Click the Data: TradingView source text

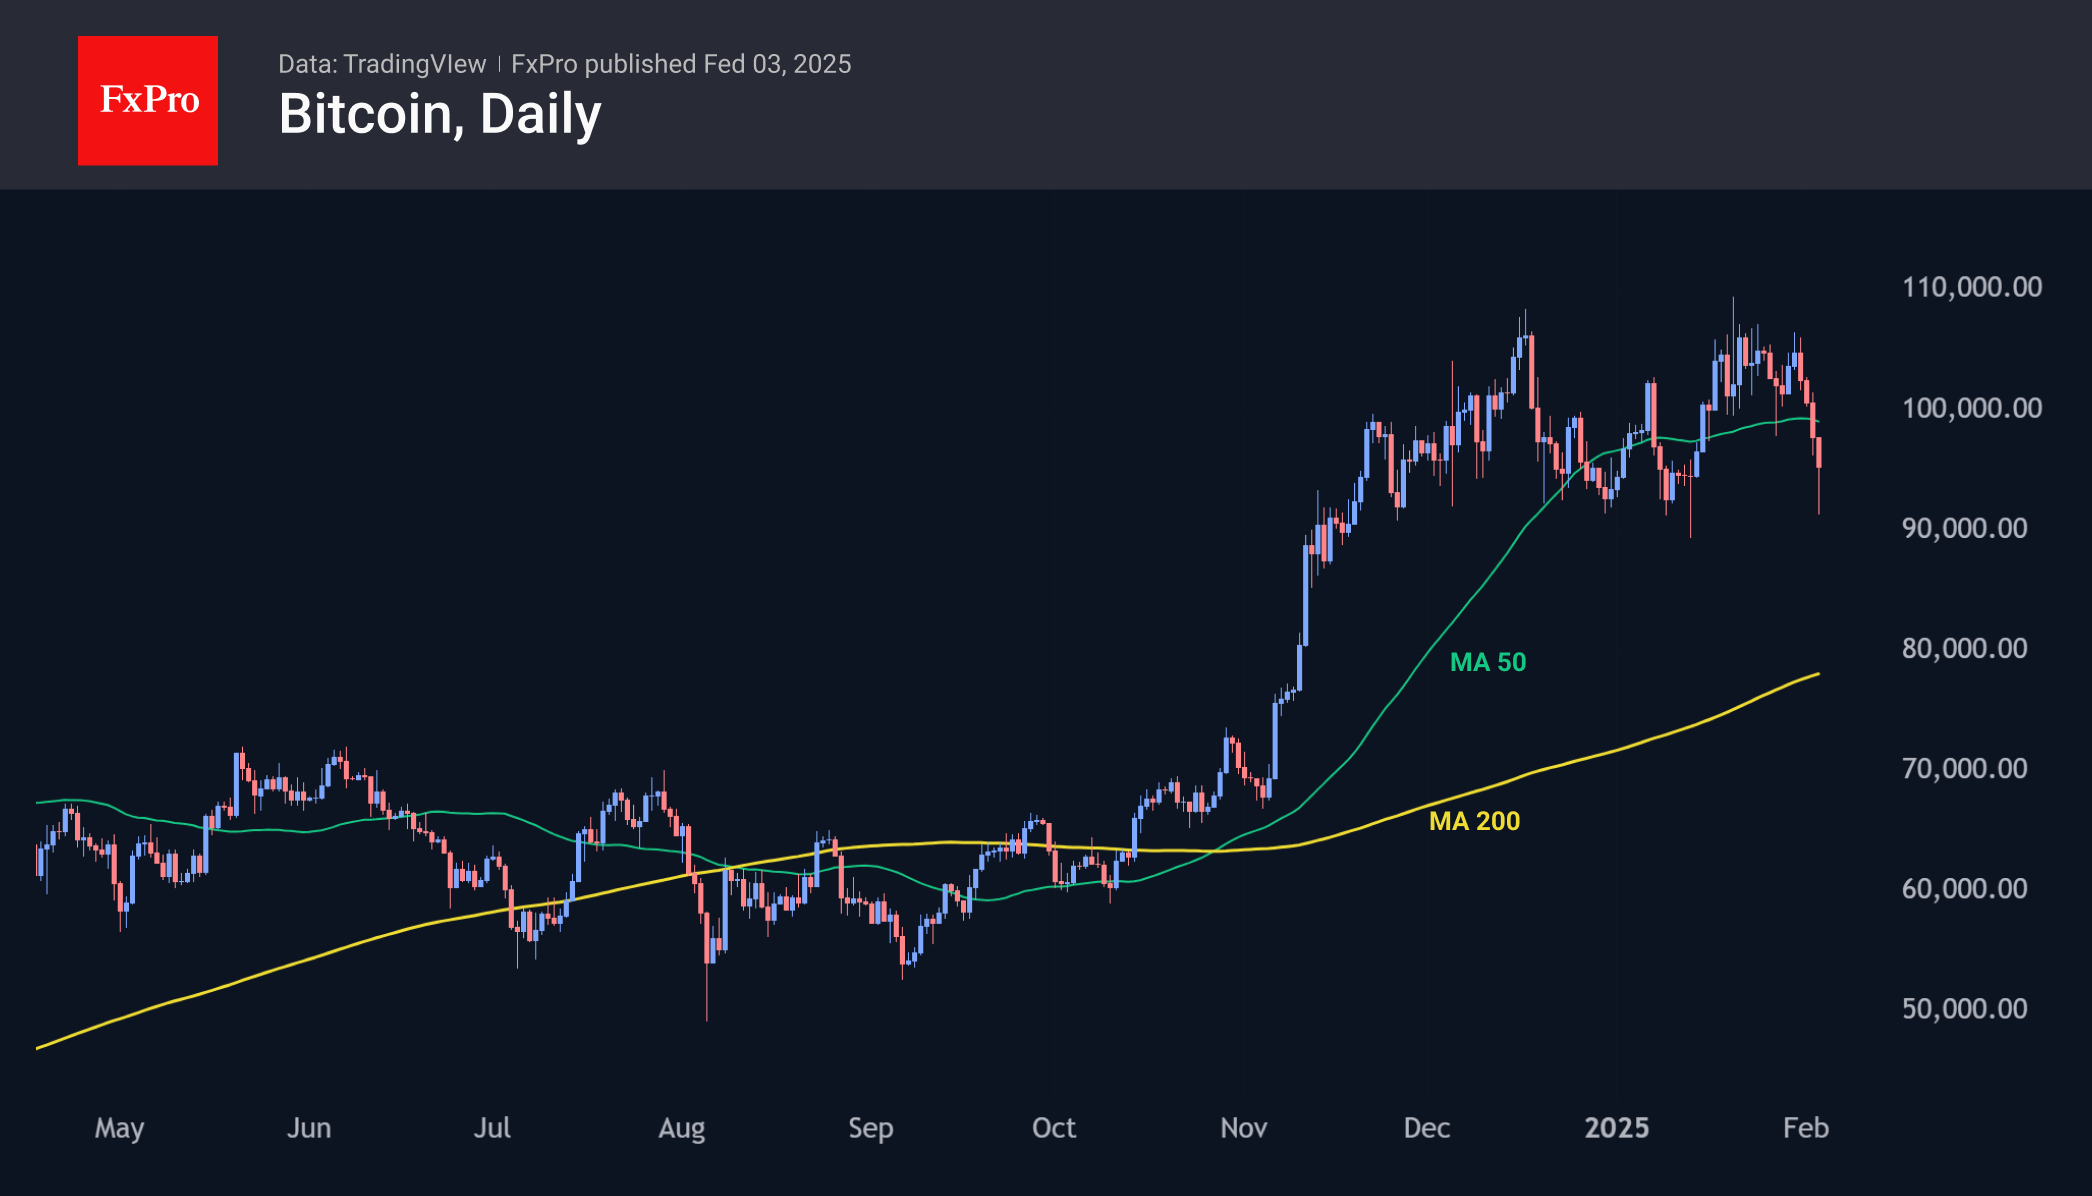pyautogui.click(x=382, y=64)
